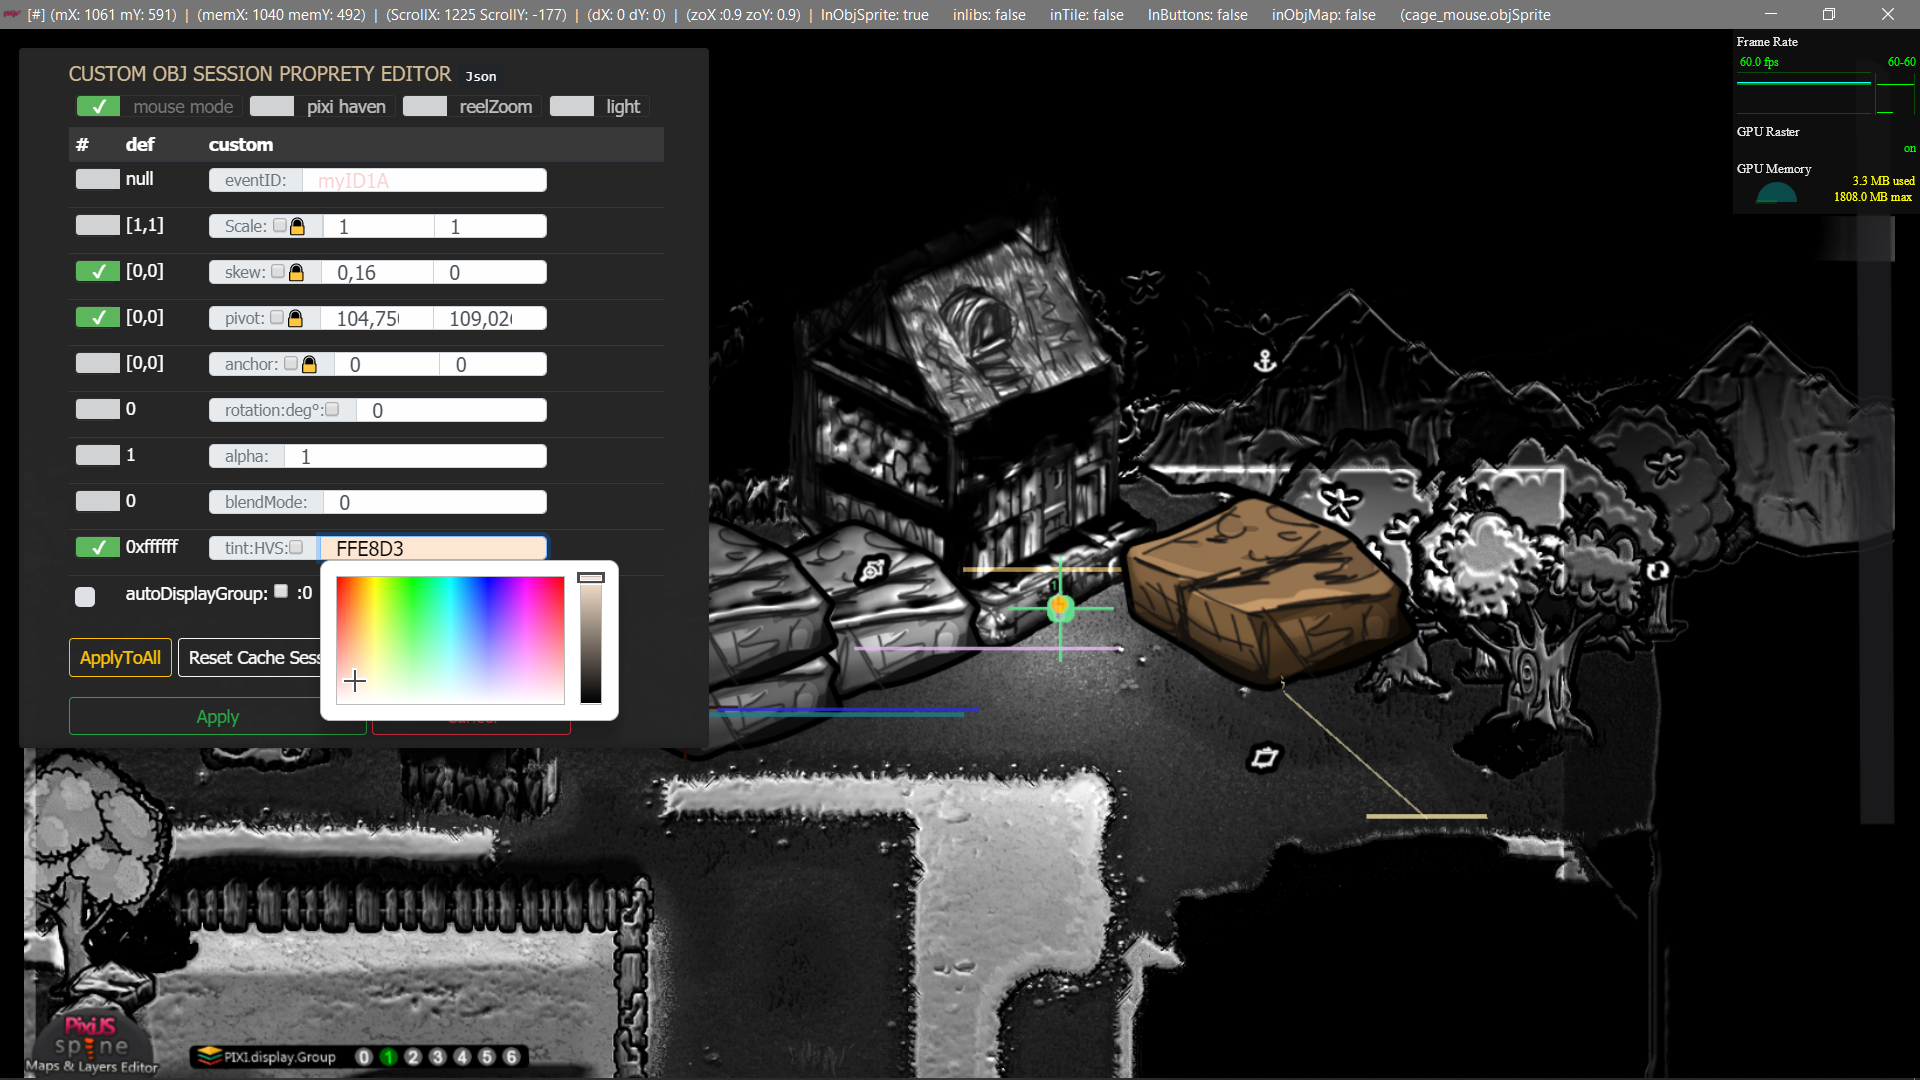The height and width of the screenshot is (1080, 1920).
Task: Click the app icon in the title bar
Action: point(12,14)
